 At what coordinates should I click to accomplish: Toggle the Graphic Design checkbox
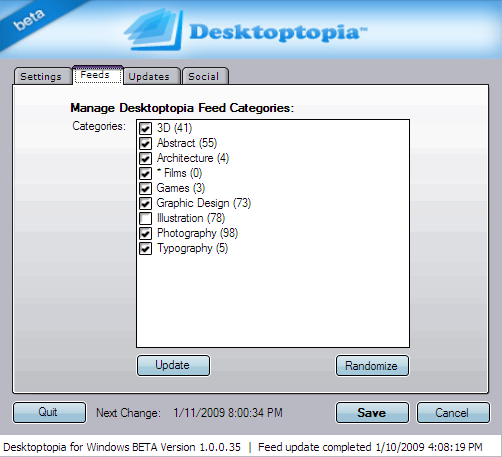145,203
